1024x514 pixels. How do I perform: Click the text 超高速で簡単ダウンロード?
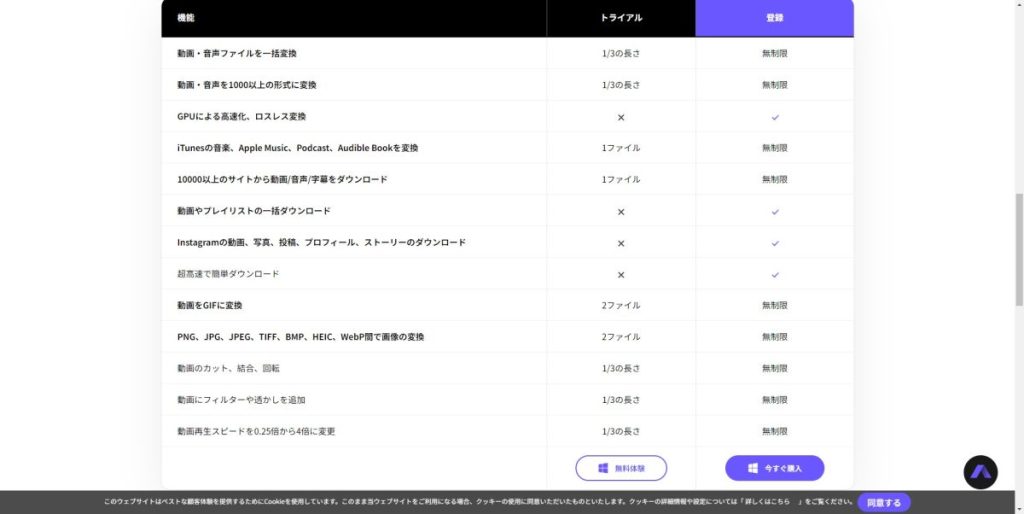click(x=228, y=274)
